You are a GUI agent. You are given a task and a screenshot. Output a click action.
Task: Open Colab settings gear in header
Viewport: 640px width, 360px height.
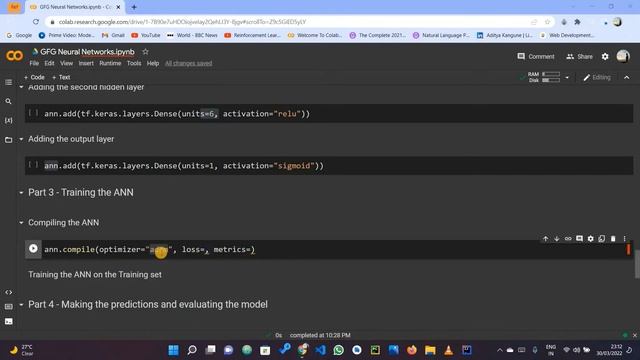click(x=605, y=56)
